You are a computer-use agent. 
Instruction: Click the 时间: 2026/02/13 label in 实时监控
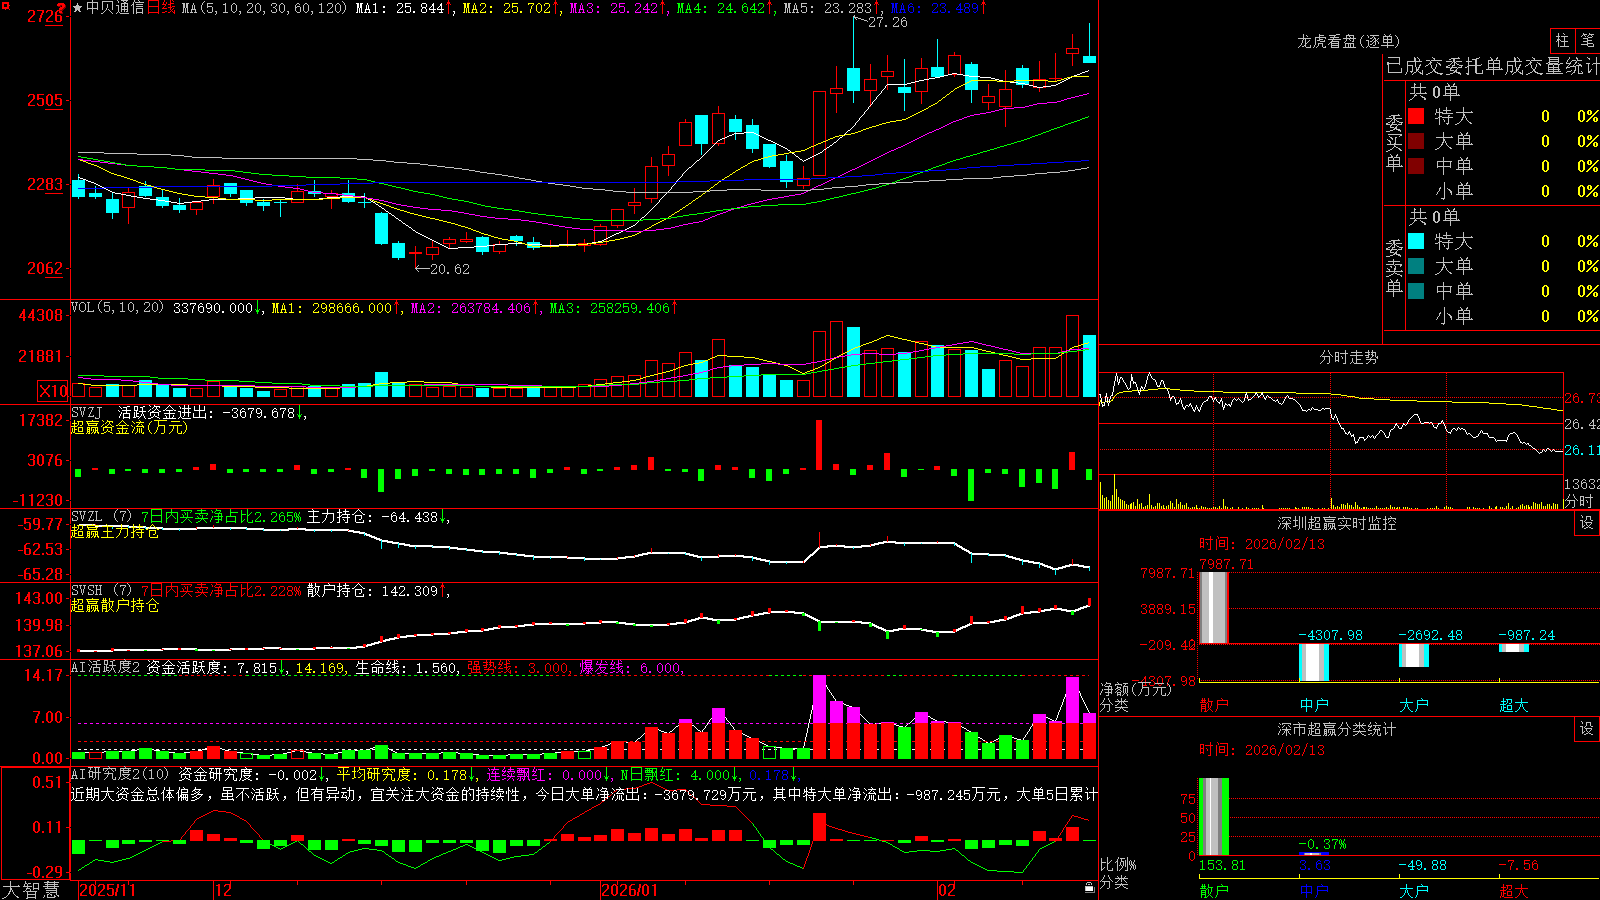click(x=1261, y=544)
